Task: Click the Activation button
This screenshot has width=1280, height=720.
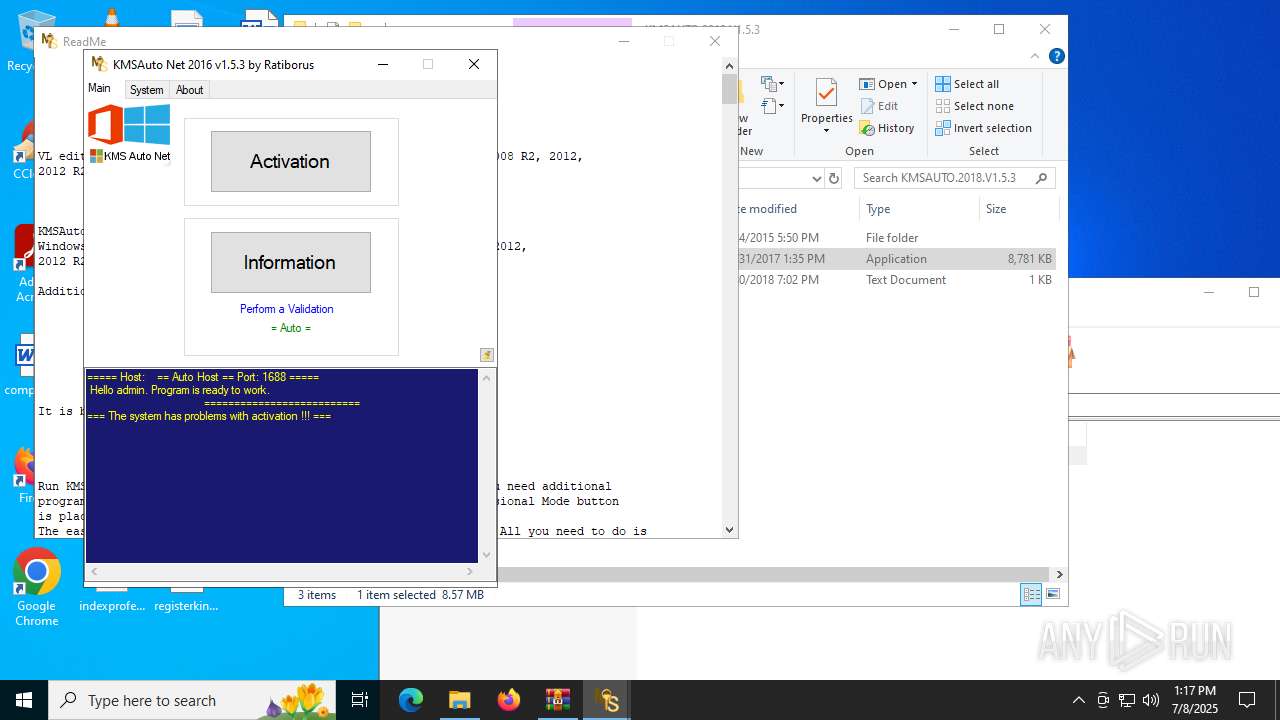Action: 290,161
